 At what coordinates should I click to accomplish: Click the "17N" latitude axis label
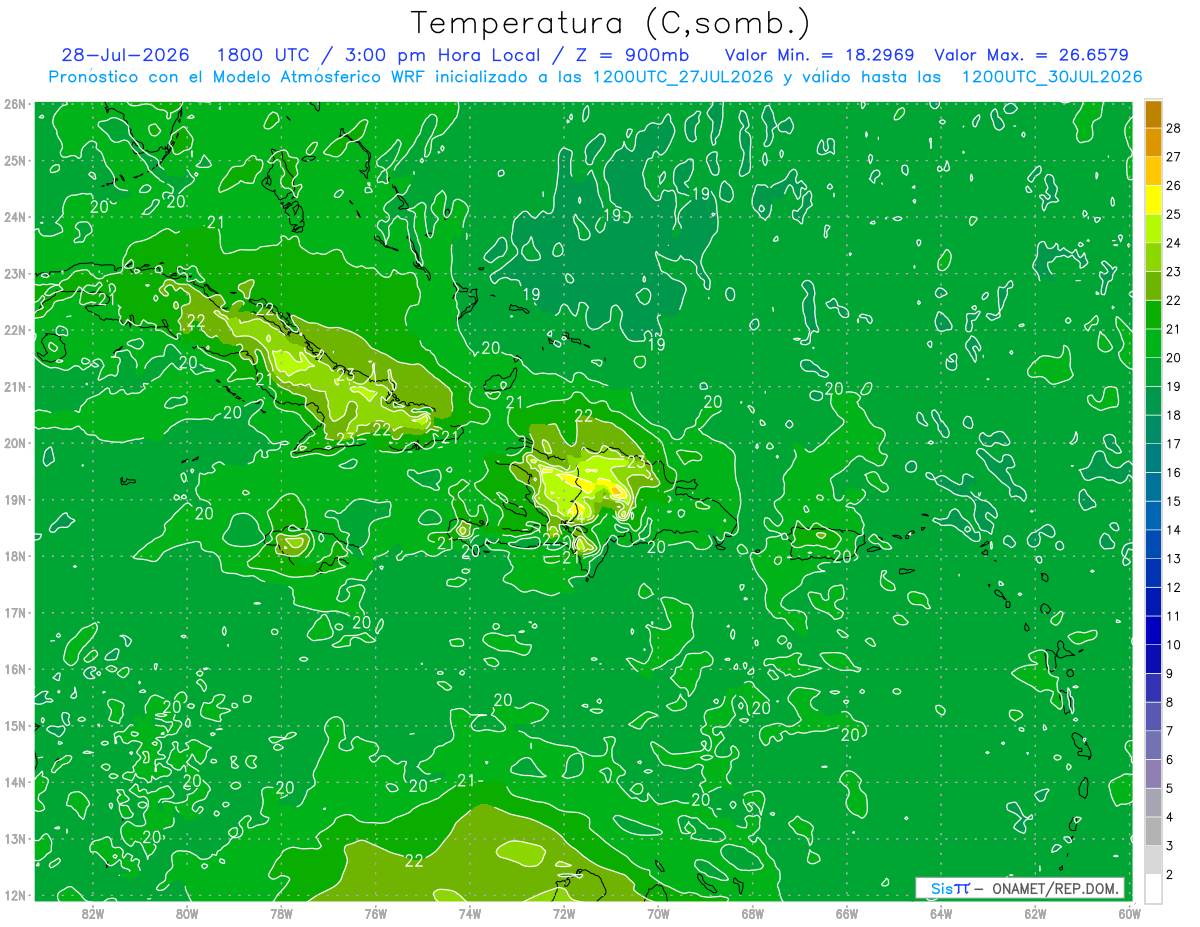[x=14, y=613]
